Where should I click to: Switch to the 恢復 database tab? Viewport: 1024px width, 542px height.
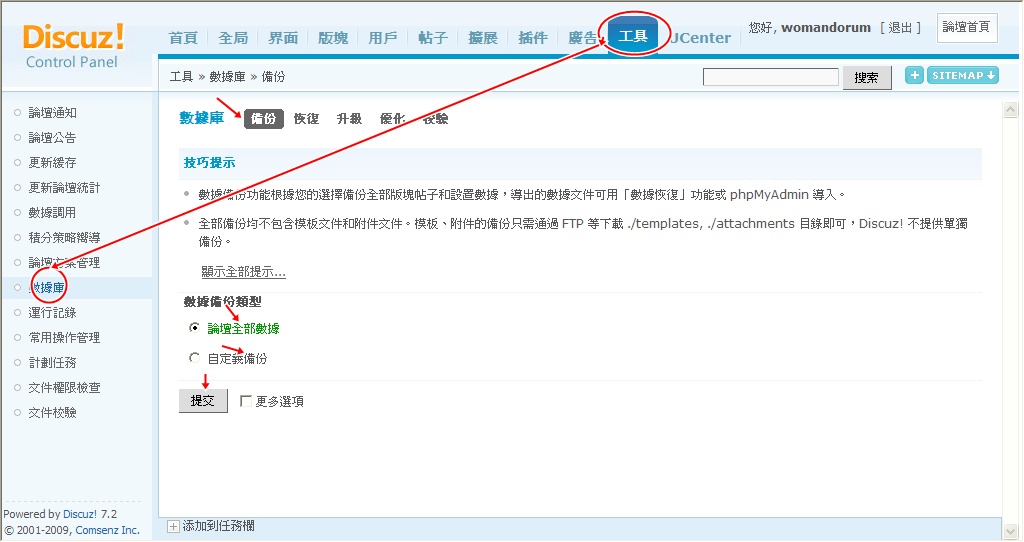(x=306, y=119)
